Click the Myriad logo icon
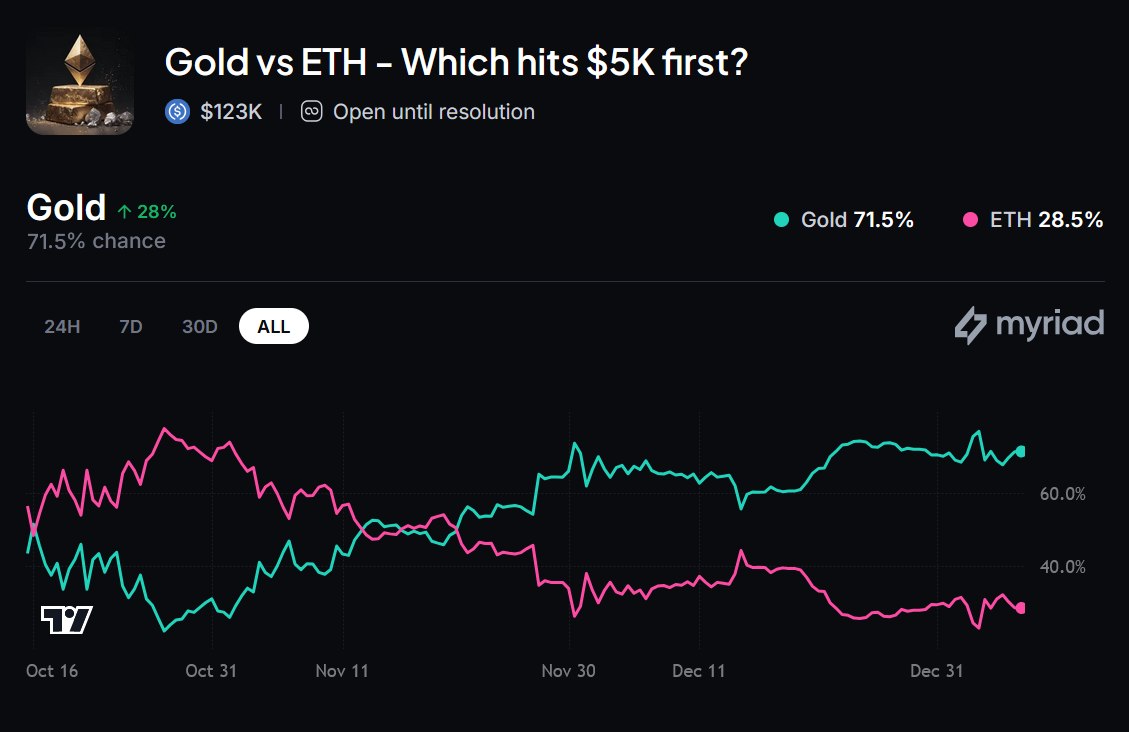The width and height of the screenshot is (1129, 732). (971, 326)
